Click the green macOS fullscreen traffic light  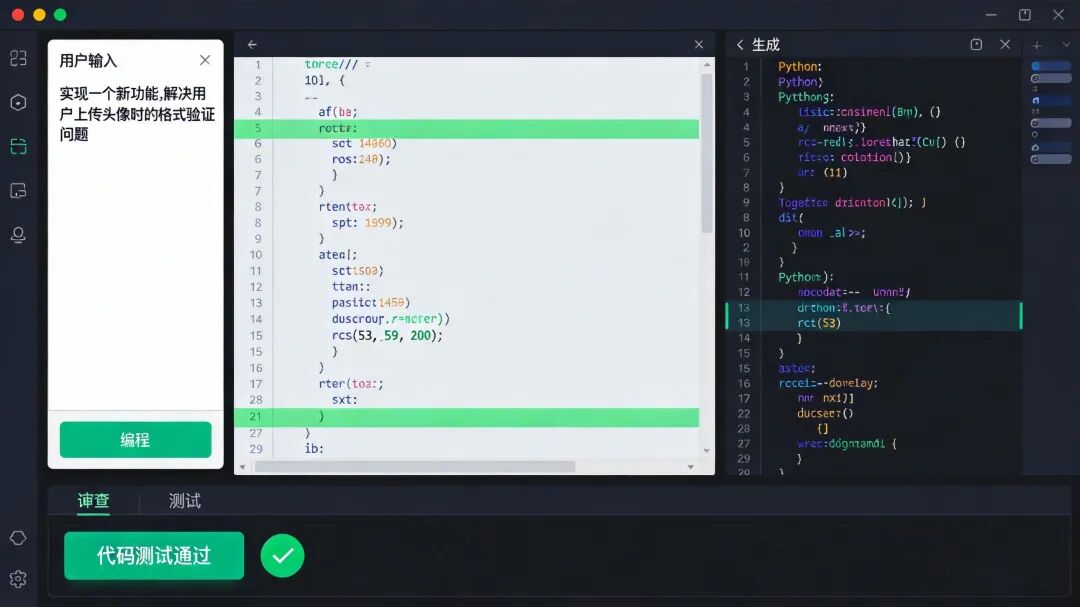point(60,14)
